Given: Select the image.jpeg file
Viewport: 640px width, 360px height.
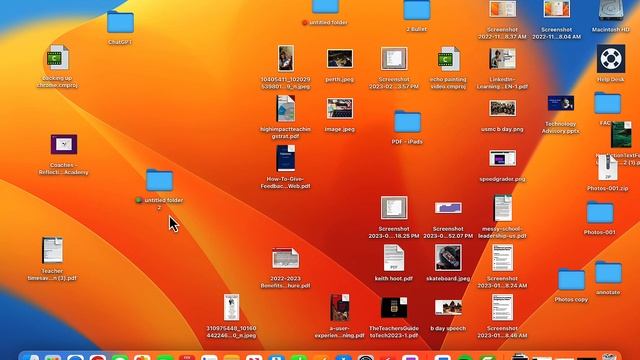Looking at the screenshot, I should (340, 109).
